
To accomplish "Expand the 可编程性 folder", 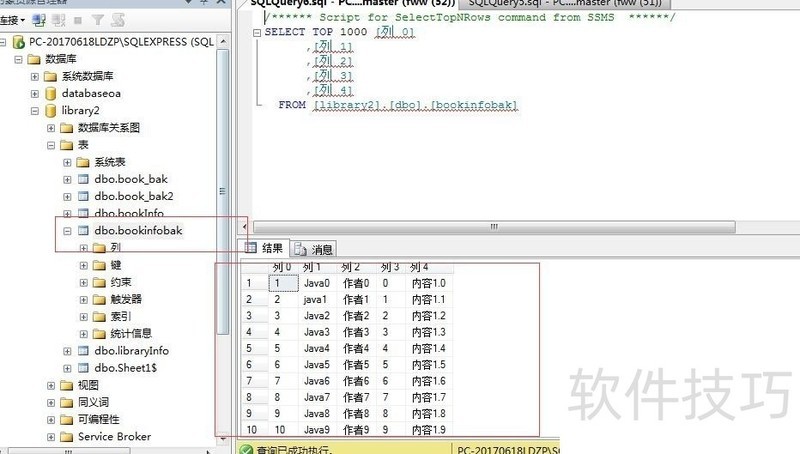I will [x=51, y=420].
